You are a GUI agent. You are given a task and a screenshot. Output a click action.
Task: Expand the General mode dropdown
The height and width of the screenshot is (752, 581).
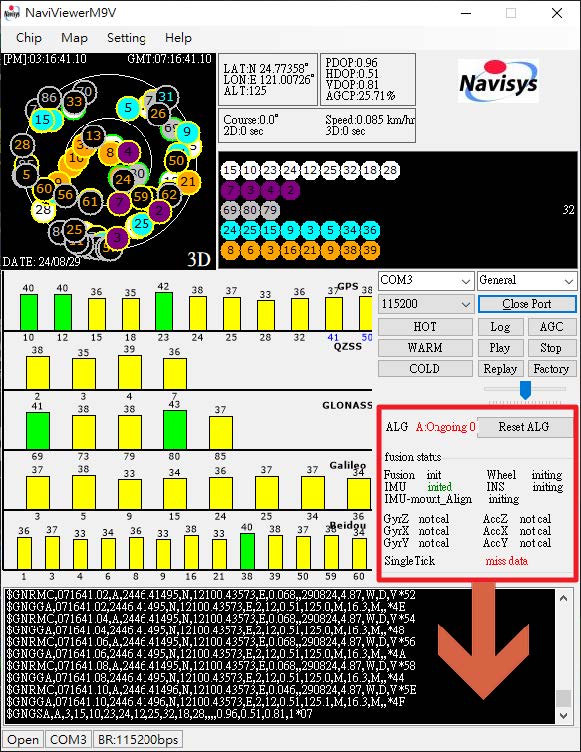coord(527,280)
